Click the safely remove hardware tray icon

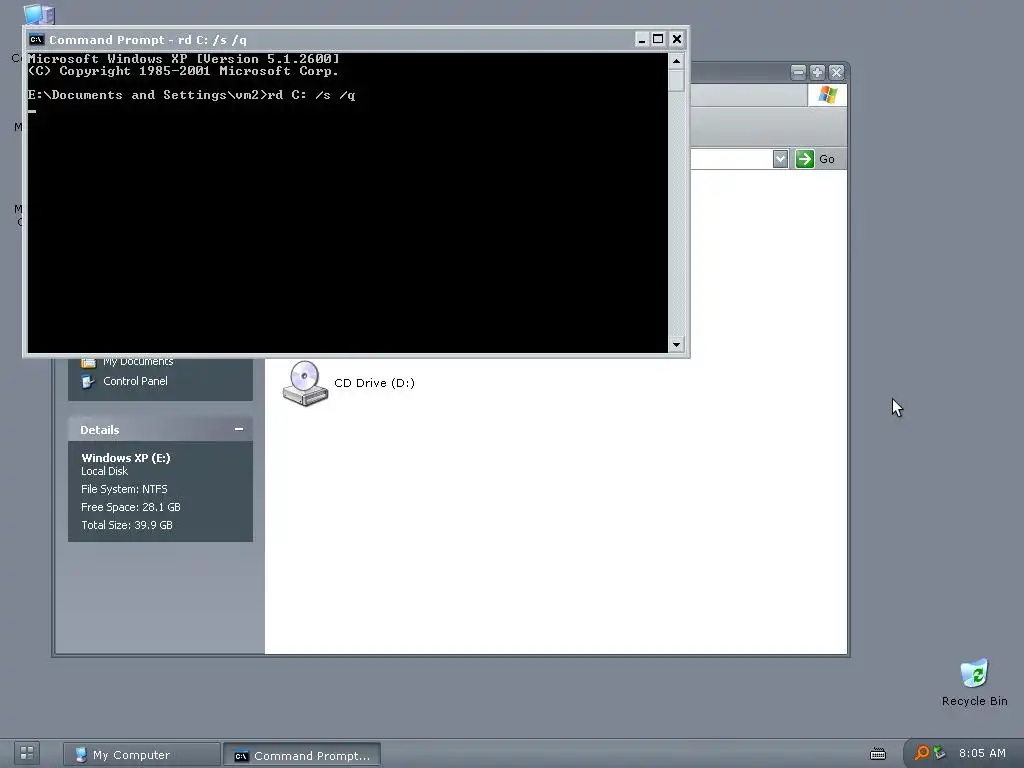[939, 753]
